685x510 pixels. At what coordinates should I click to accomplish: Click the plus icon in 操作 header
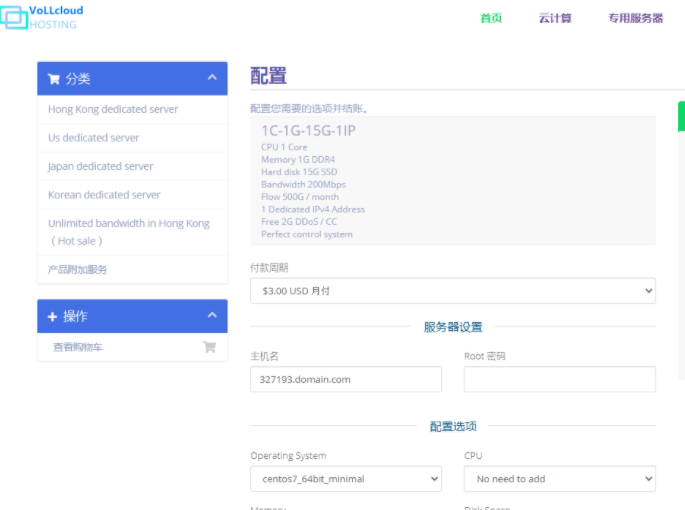click(x=52, y=317)
